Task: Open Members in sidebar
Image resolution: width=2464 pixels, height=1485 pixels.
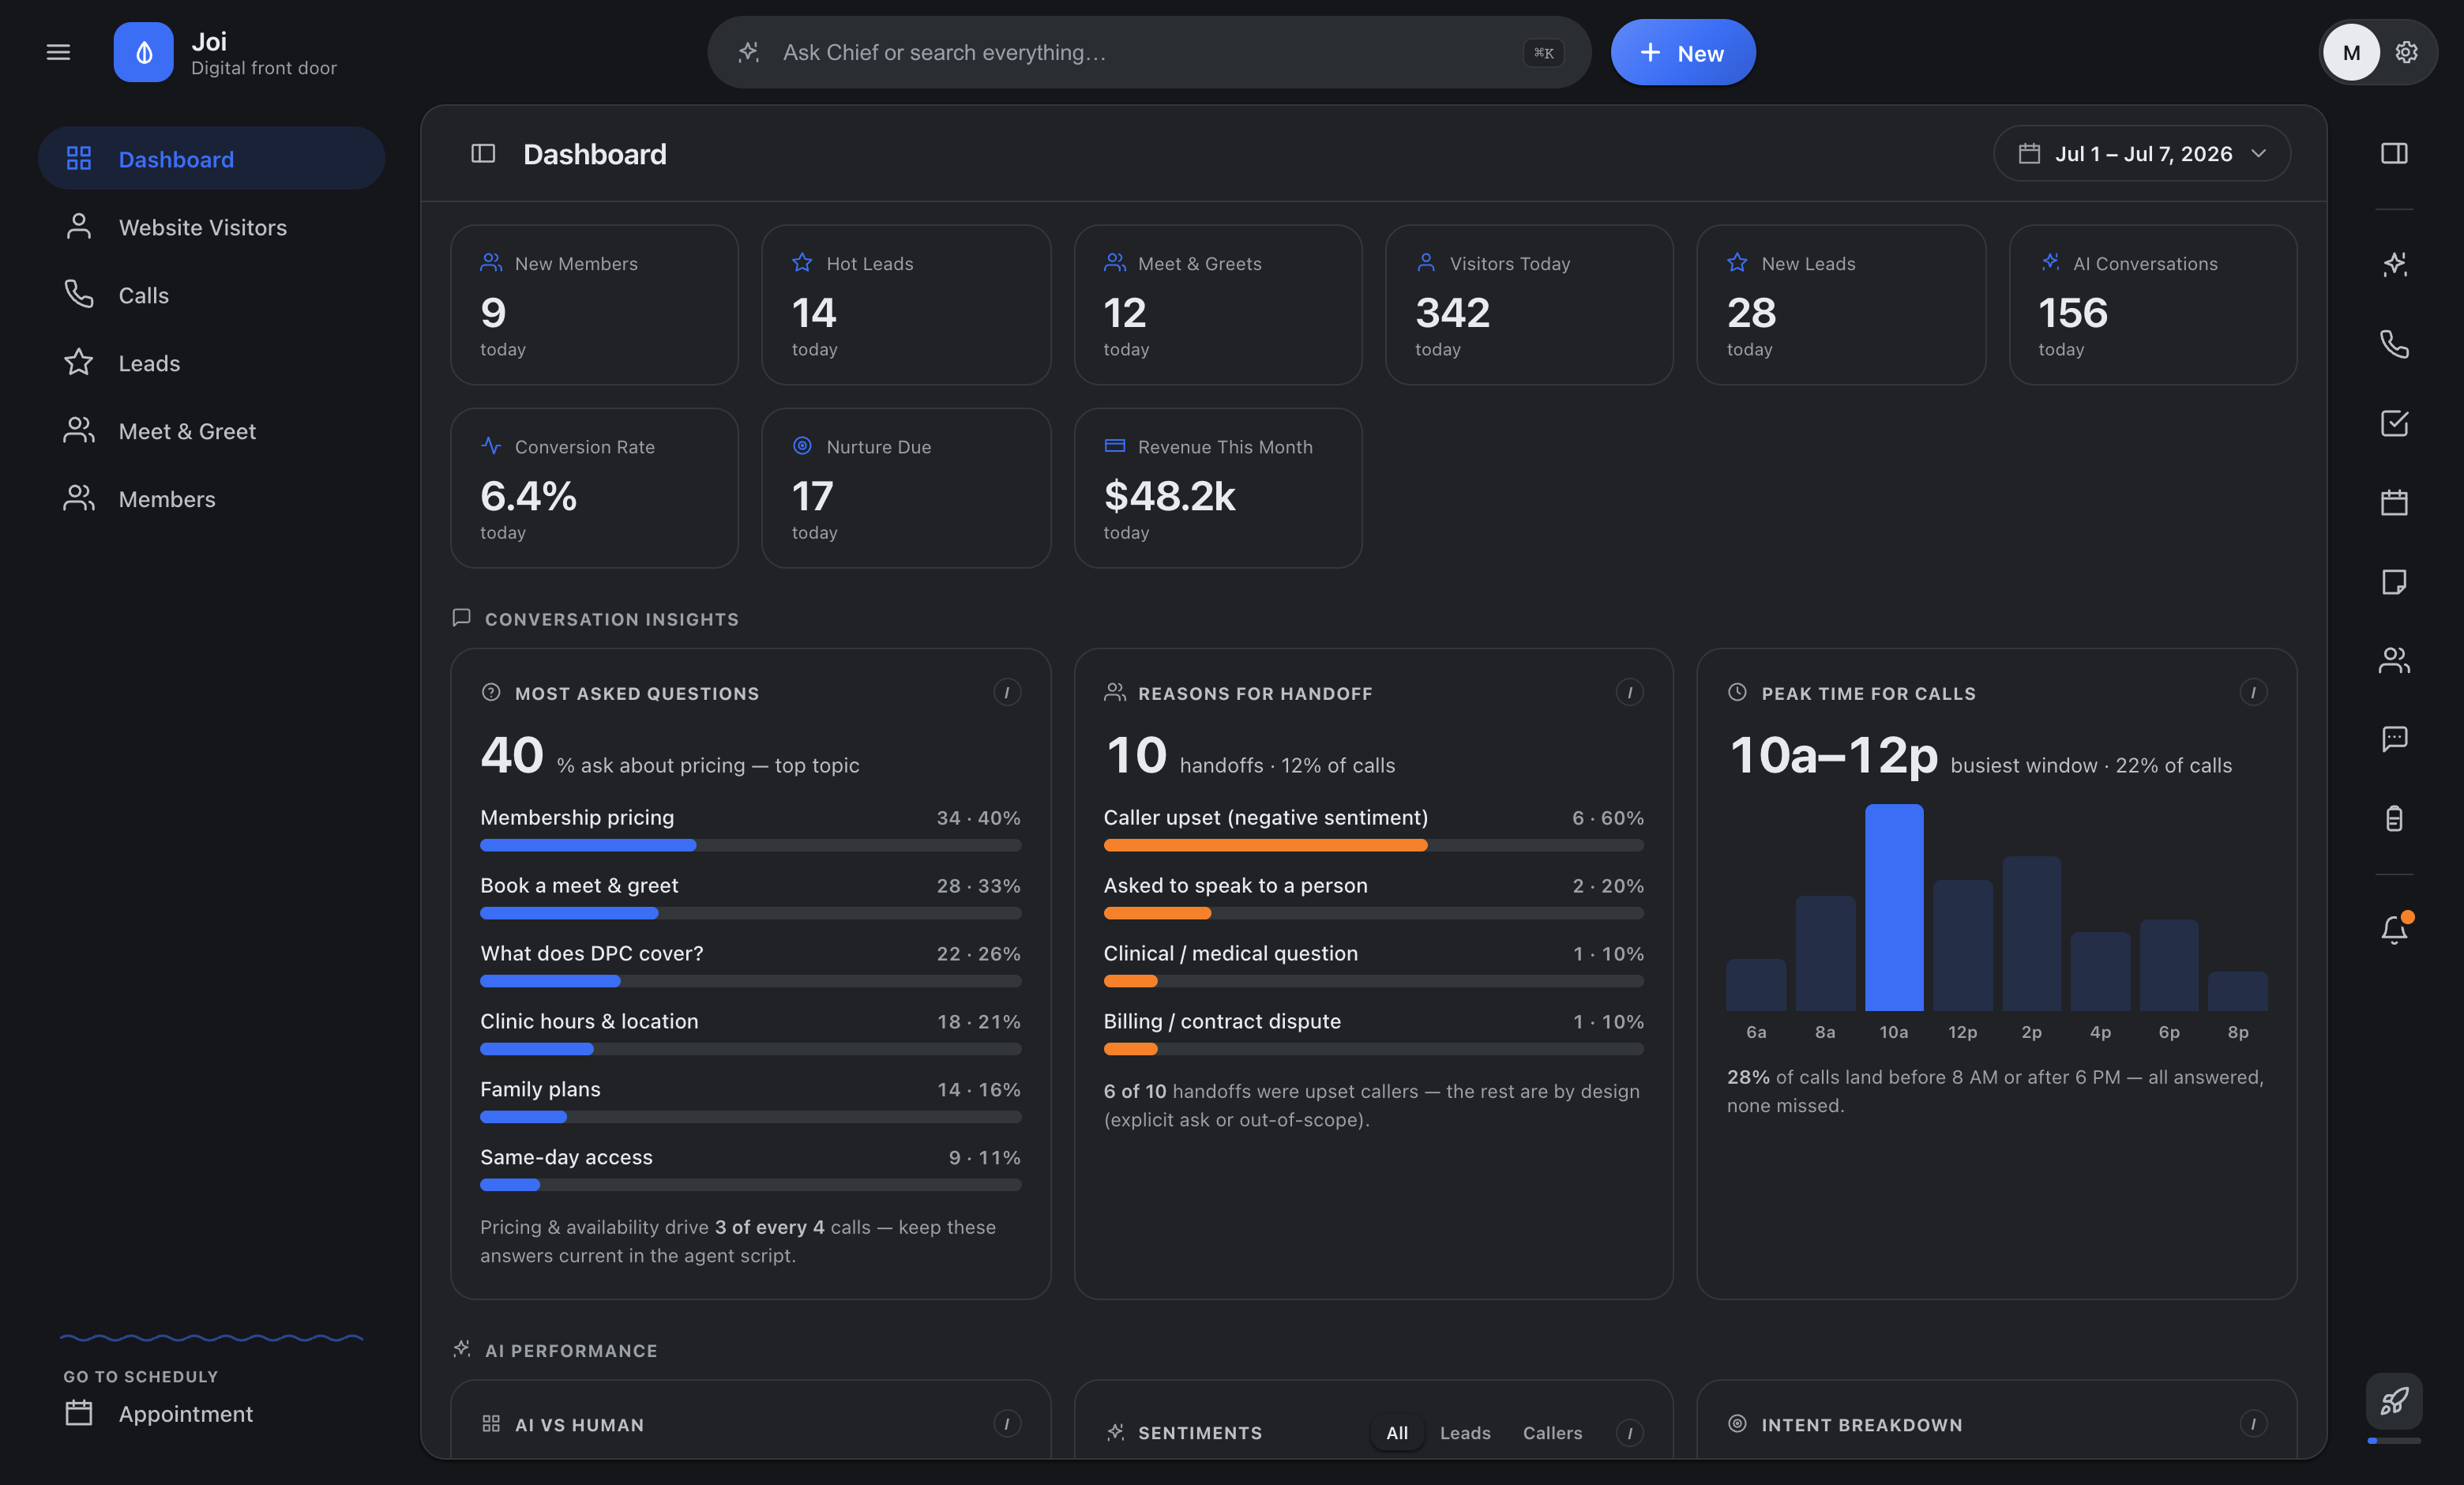Action: tap(211, 499)
